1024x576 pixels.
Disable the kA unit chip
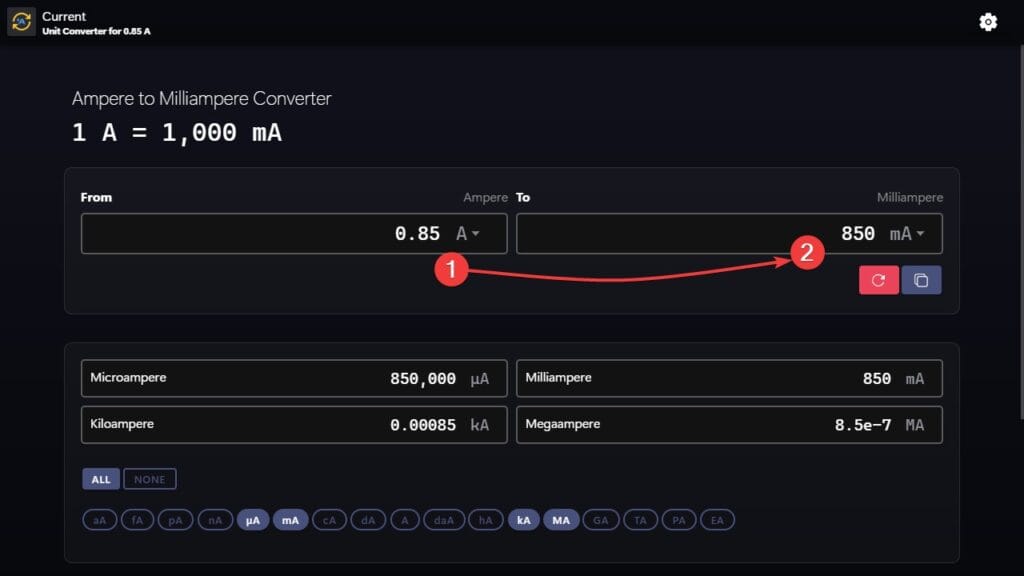pos(524,520)
